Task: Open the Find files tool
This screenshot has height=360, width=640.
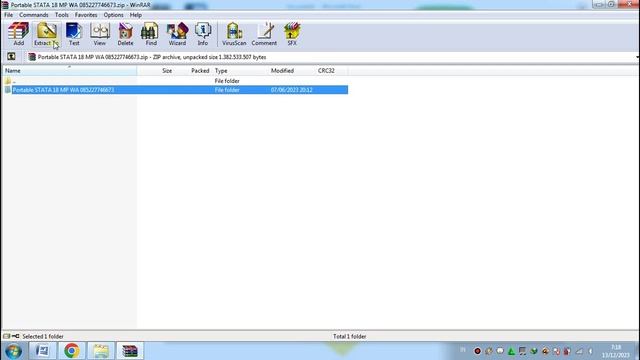Action: (151, 34)
